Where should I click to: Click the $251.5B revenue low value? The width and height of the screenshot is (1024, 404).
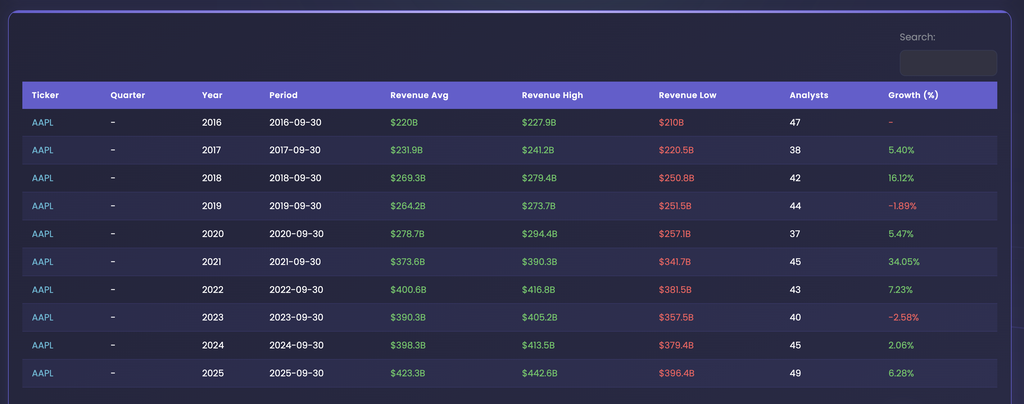click(x=676, y=206)
